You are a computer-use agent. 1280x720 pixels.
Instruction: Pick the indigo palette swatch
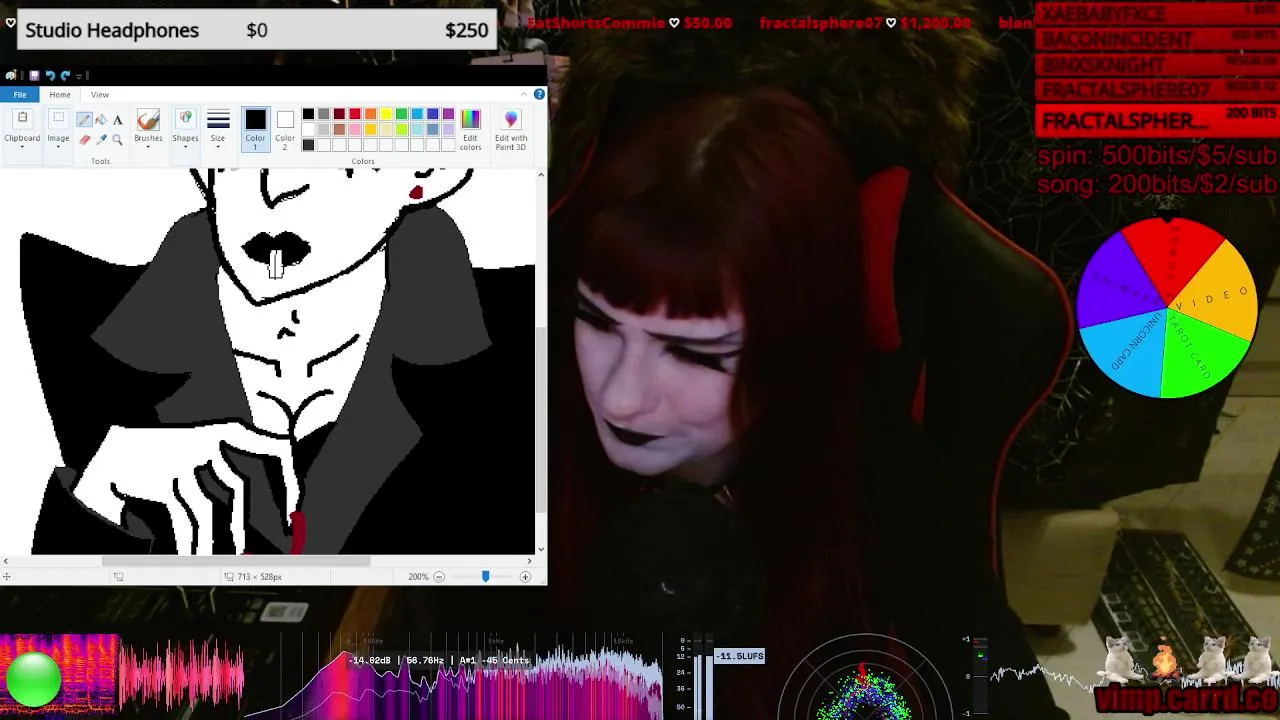pyautogui.click(x=432, y=114)
